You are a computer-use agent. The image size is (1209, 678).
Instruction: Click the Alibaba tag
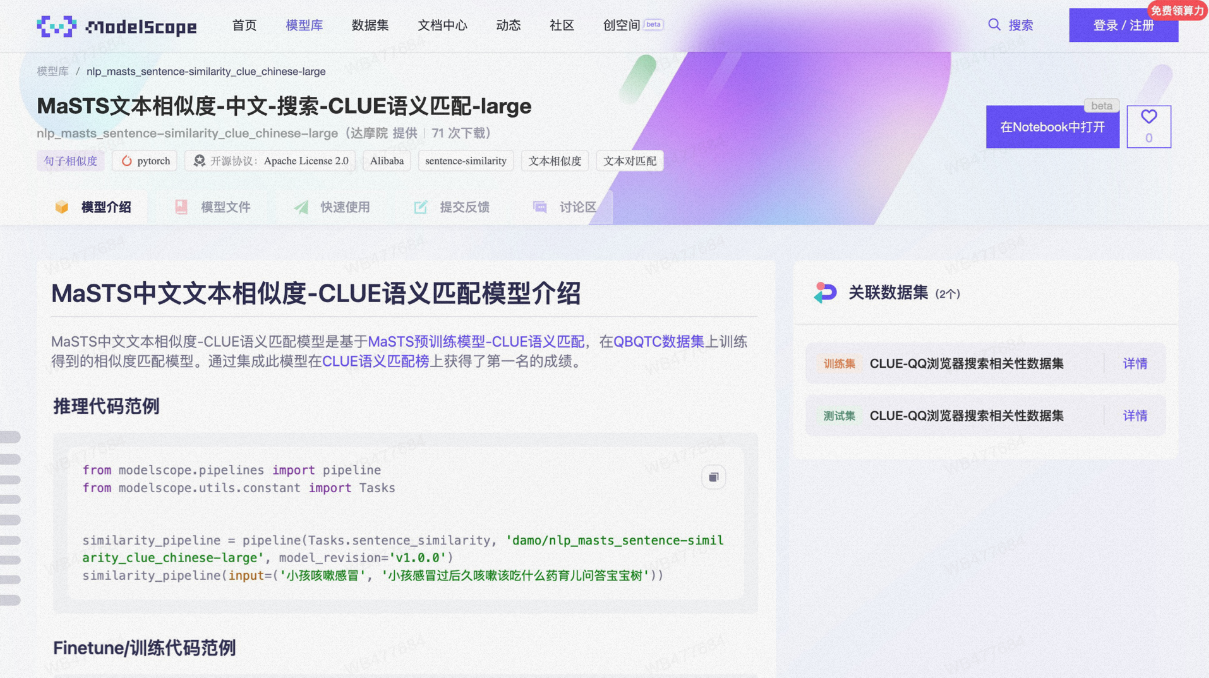[x=387, y=161]
